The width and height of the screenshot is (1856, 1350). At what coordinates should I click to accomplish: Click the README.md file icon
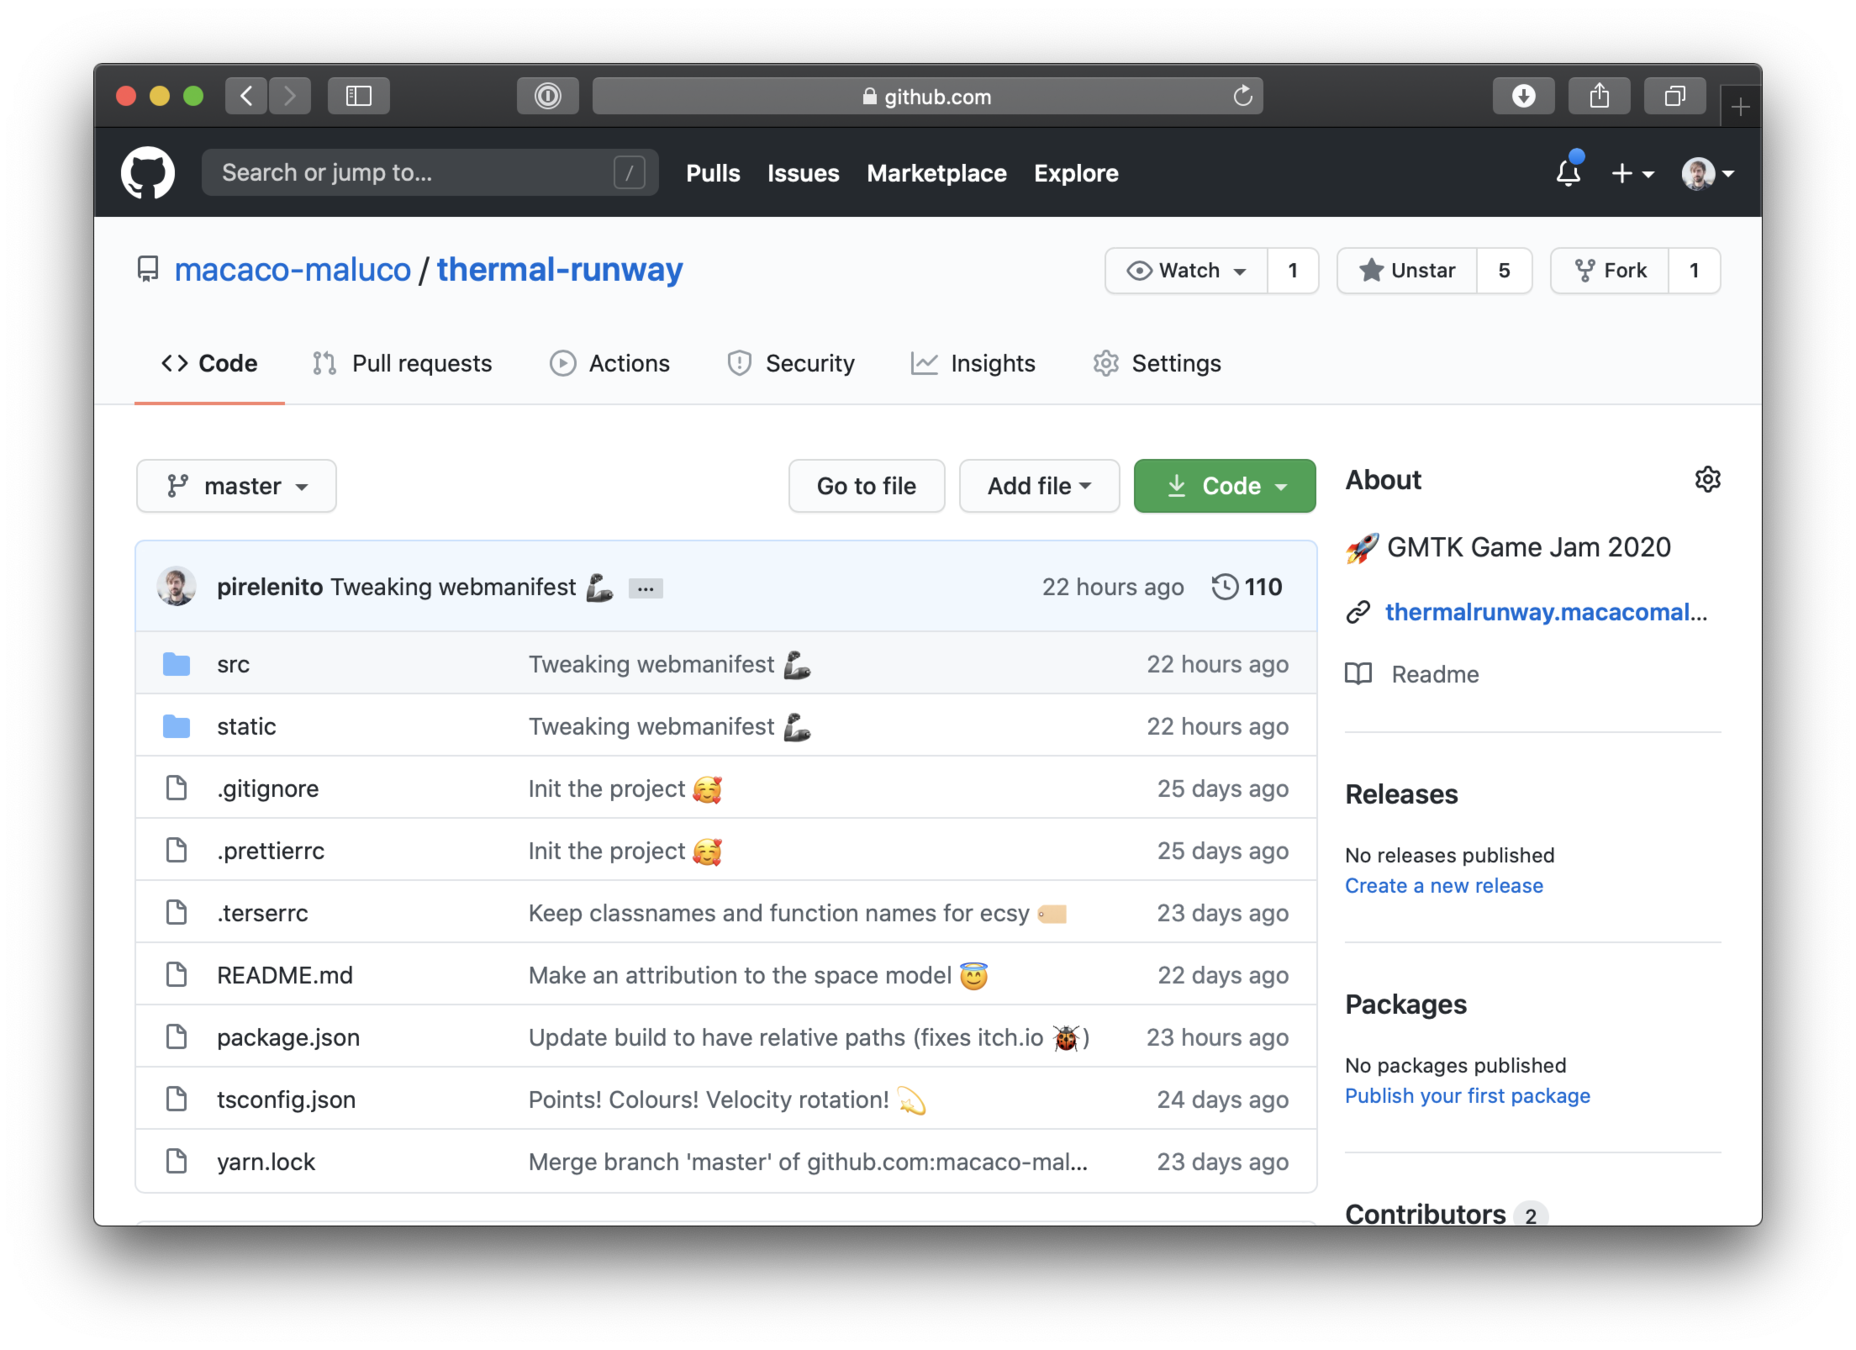177,975
